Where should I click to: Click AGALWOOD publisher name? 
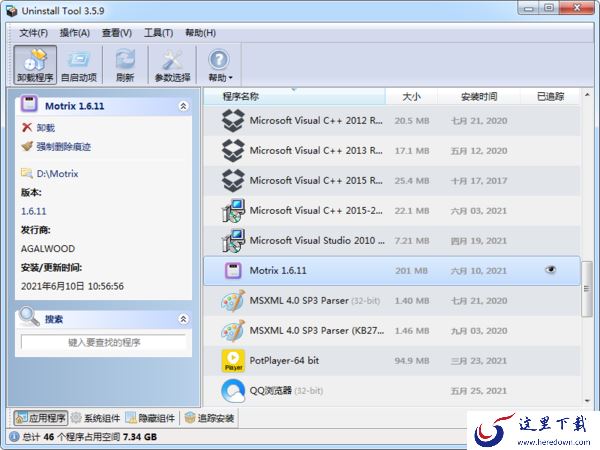coord(48,249)
